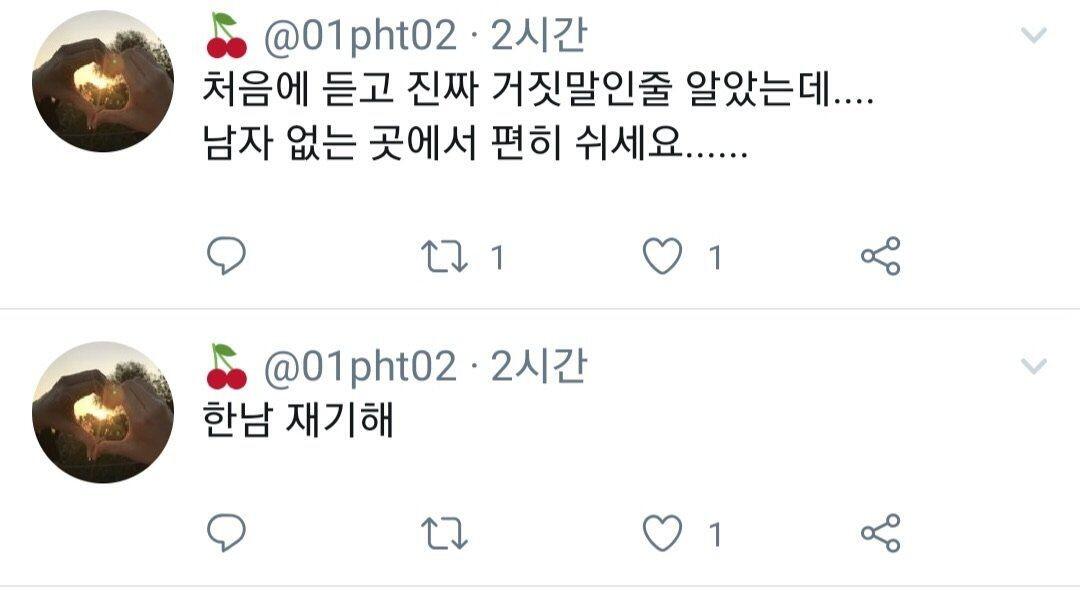
Task: Like the first tweet with heart icon
Action: coord(662,256)
